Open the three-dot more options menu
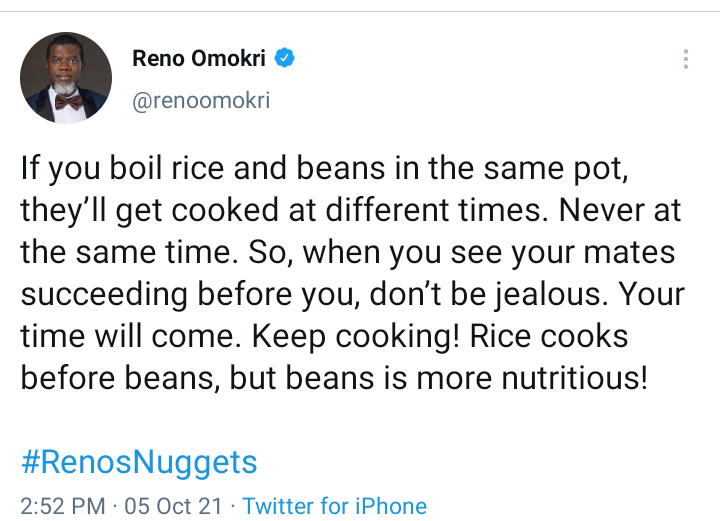720x521 pixels. point(686,59)
